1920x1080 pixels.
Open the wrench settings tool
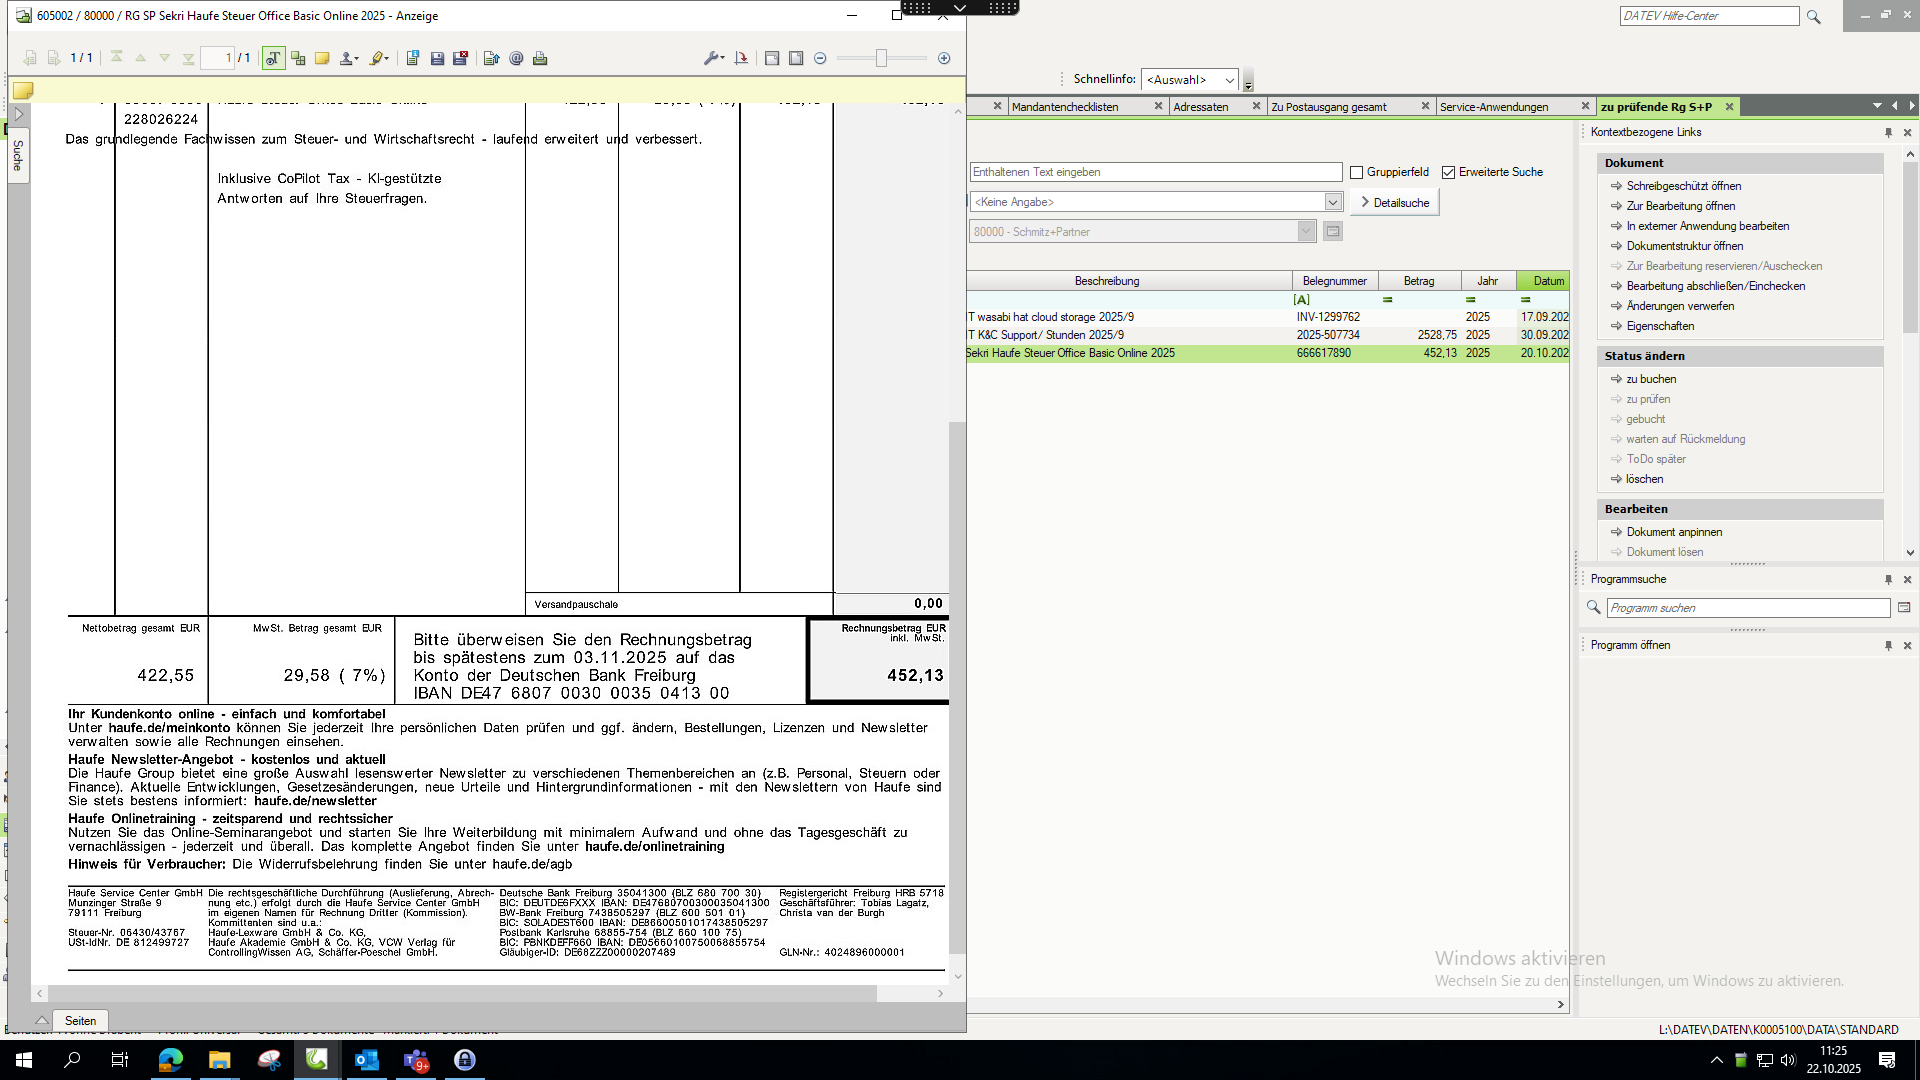pos(711,59)
